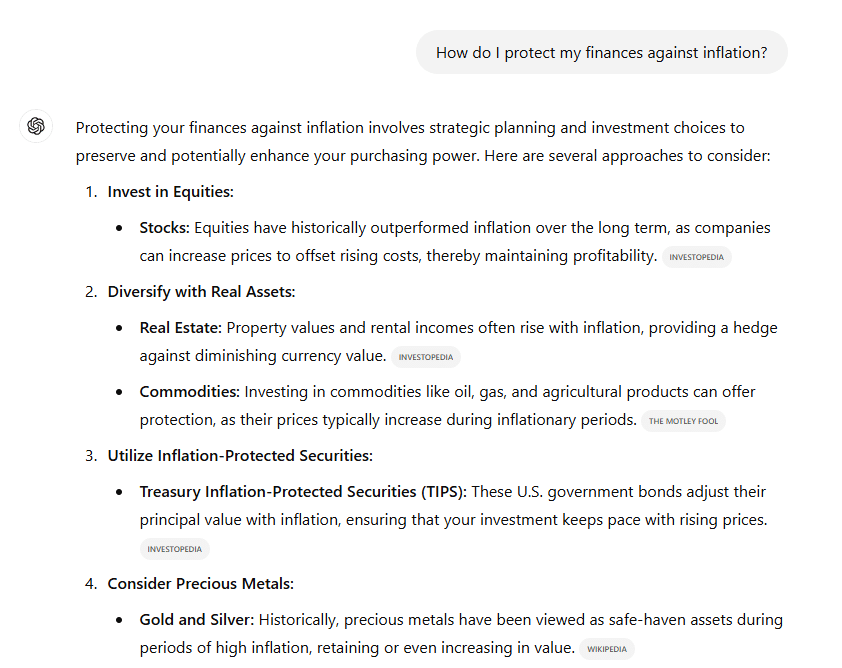Open the Investopedia source chip after Real Estate
The width and height of the screenshot is (842, 668).
426,357
